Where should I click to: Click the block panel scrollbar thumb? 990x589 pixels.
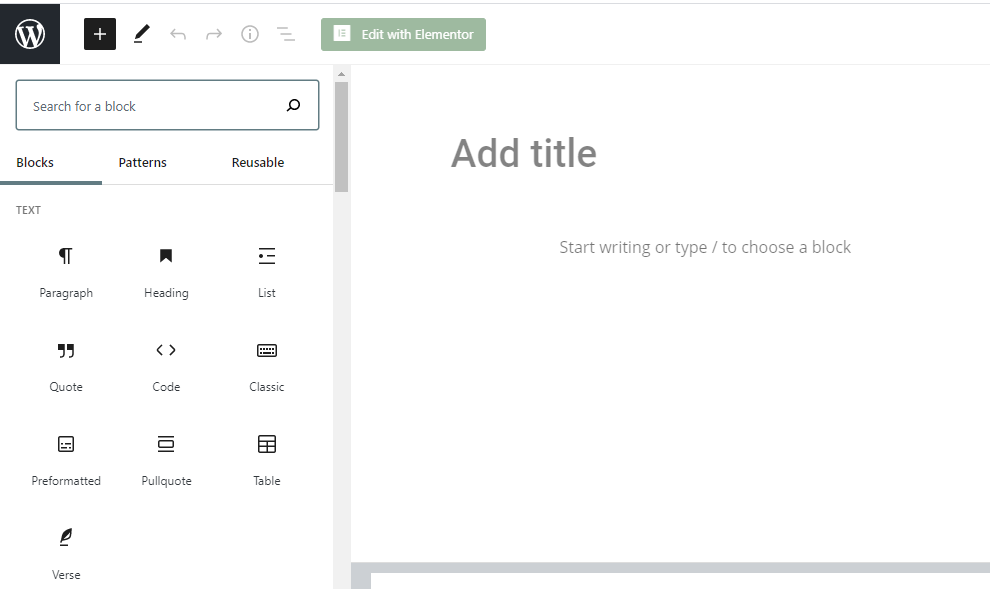[x=342, y=136]
